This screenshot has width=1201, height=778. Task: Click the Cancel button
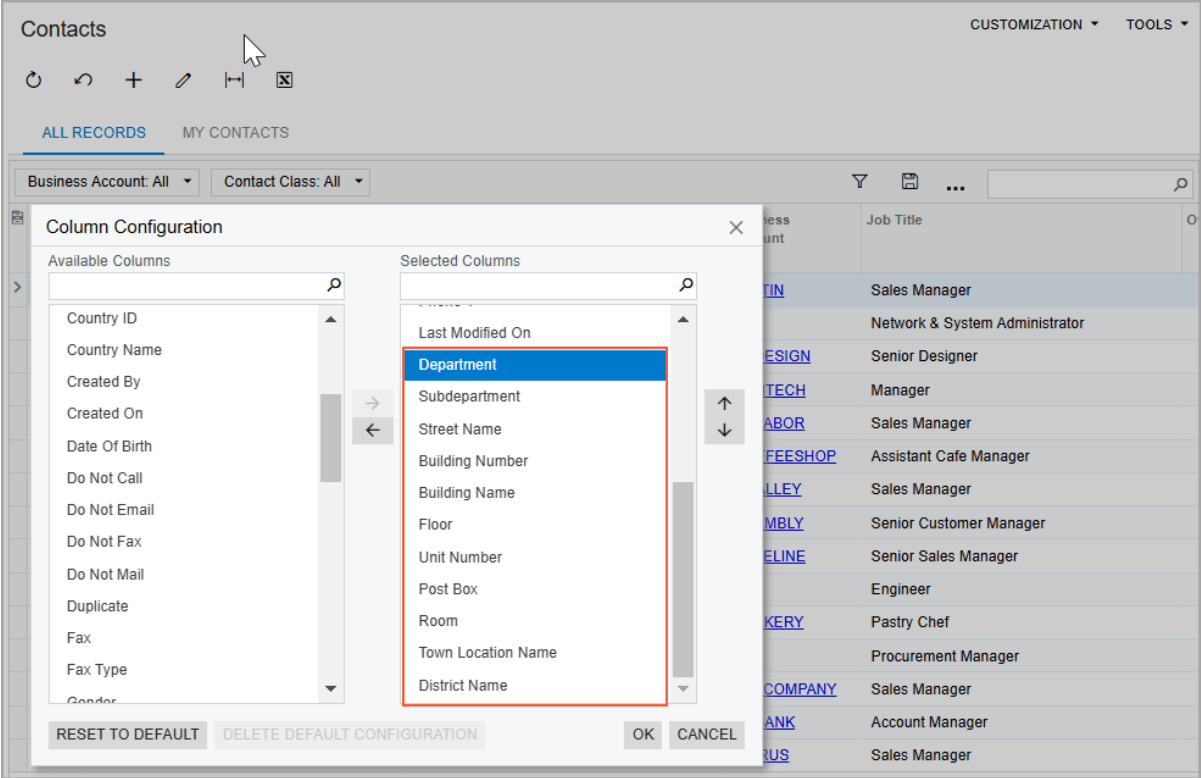(707, 734)
